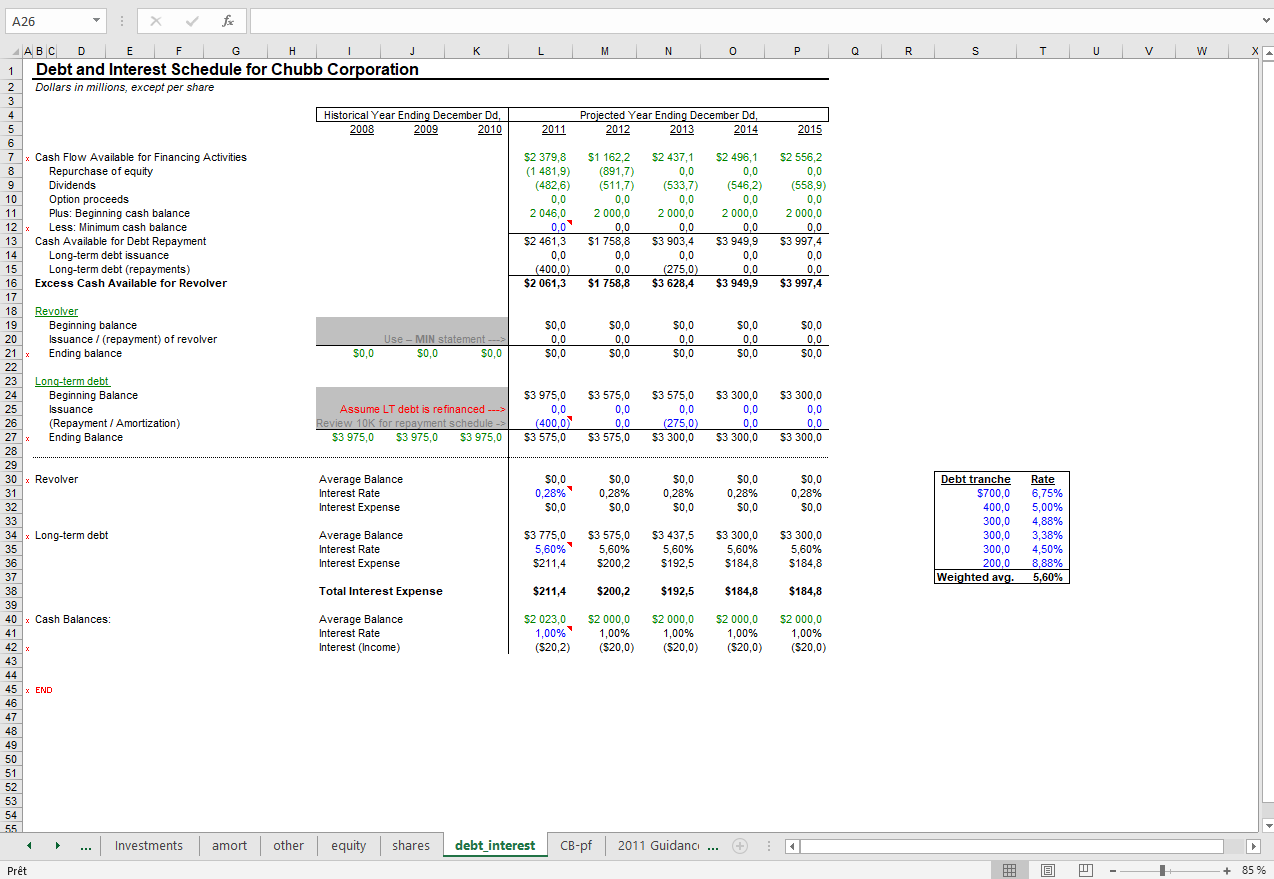This screenshot has height=879, width=1274.
Task: Open the amort sheet tab
Action: [229, 846]
